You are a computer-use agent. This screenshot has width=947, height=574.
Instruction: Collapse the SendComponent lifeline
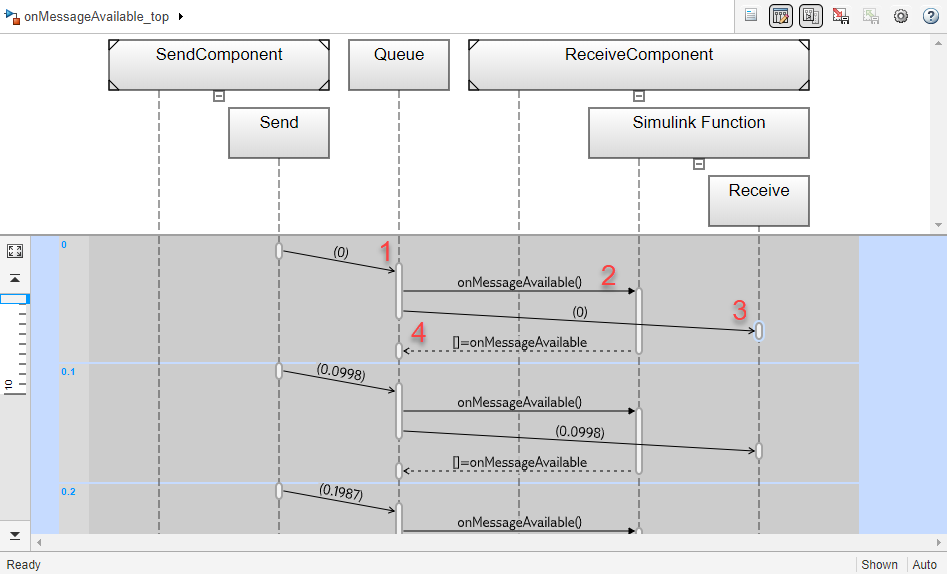click(x=219, y=96)
